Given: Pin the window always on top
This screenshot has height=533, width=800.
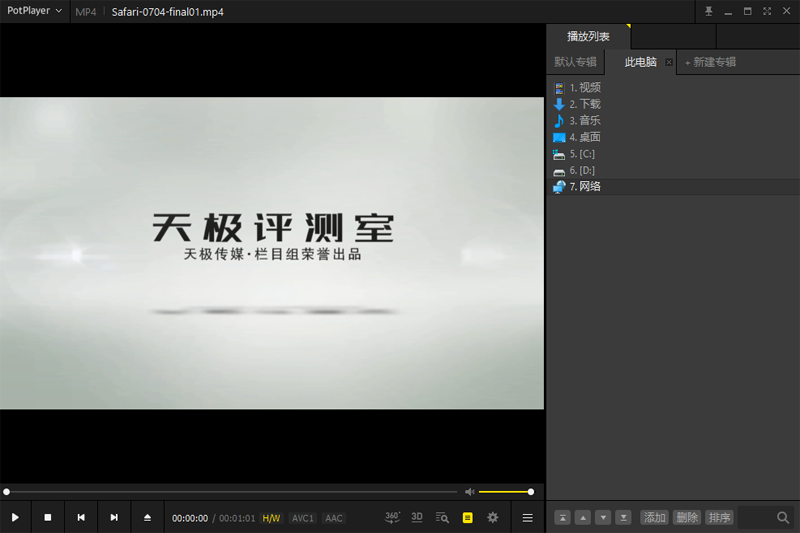Looking at the screenshot, I should 709,11.
